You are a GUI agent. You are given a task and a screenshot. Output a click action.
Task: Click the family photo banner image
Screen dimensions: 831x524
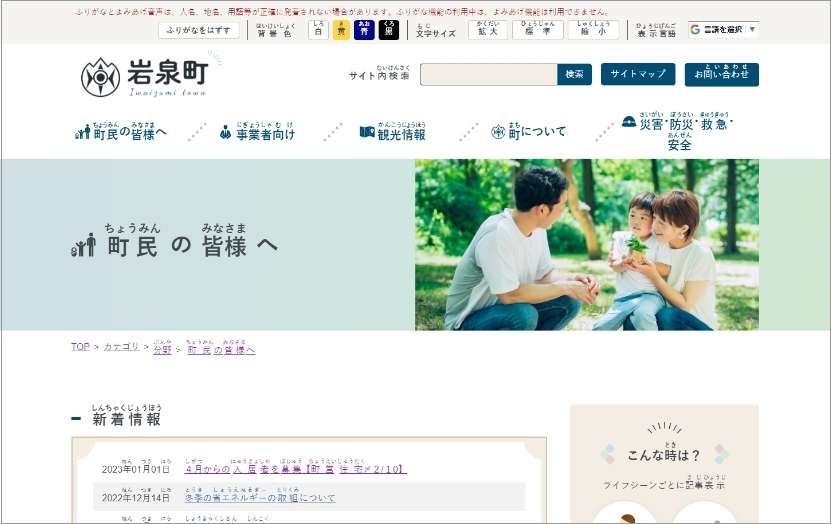pyautogui.click(x=587, y=245)
